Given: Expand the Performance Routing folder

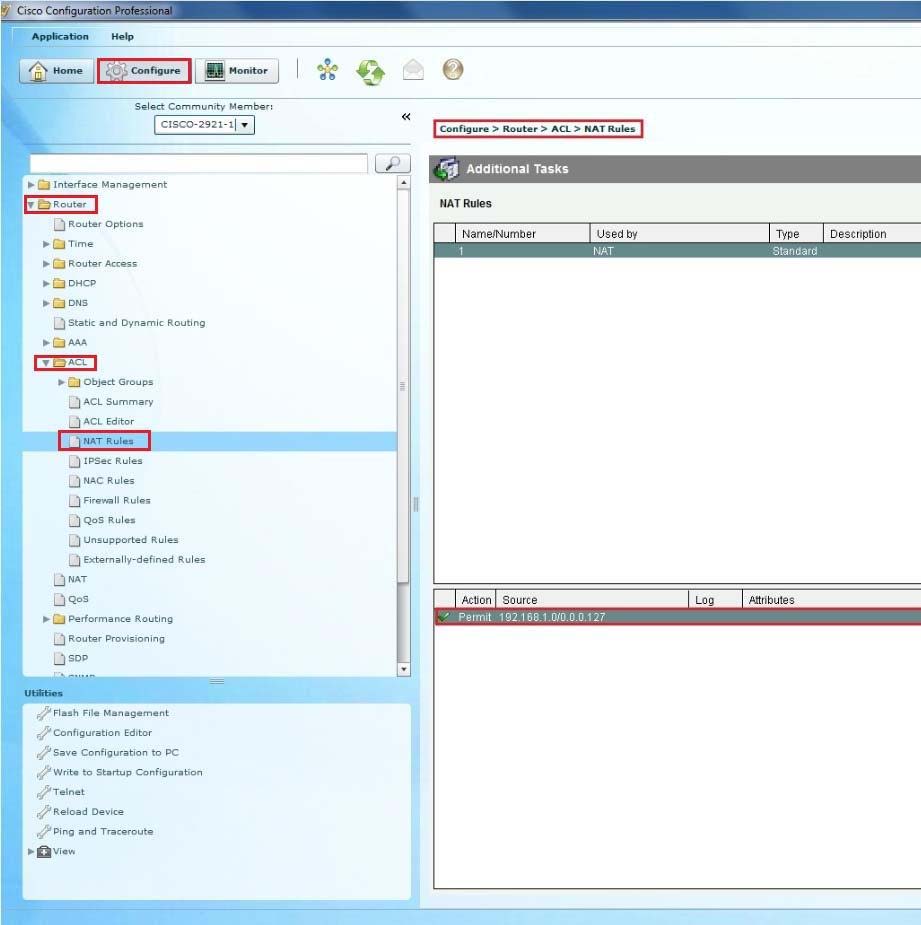Looking at the screenshot, I should point(46,619).
